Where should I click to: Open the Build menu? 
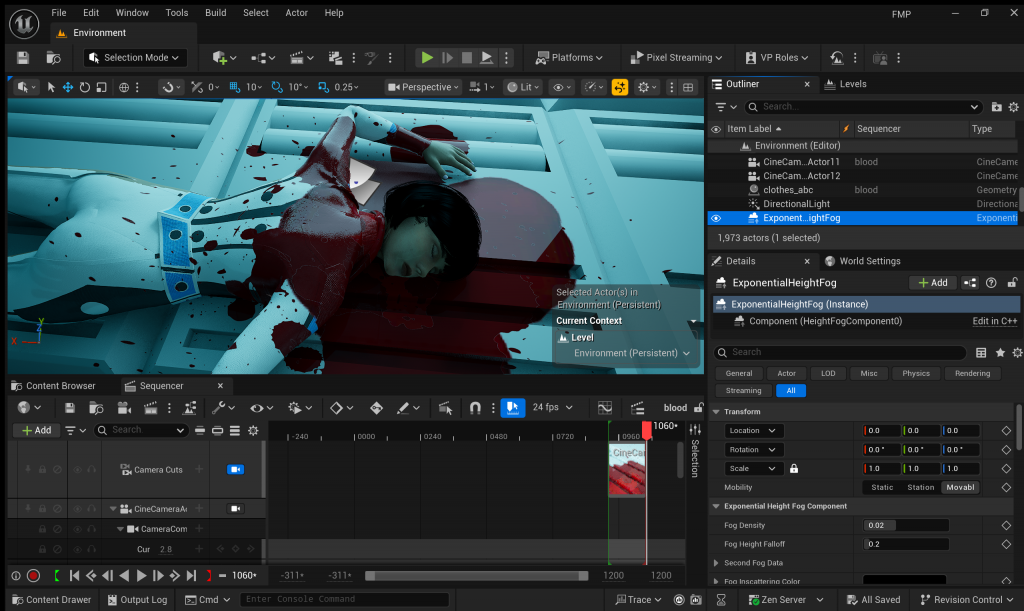215,13
